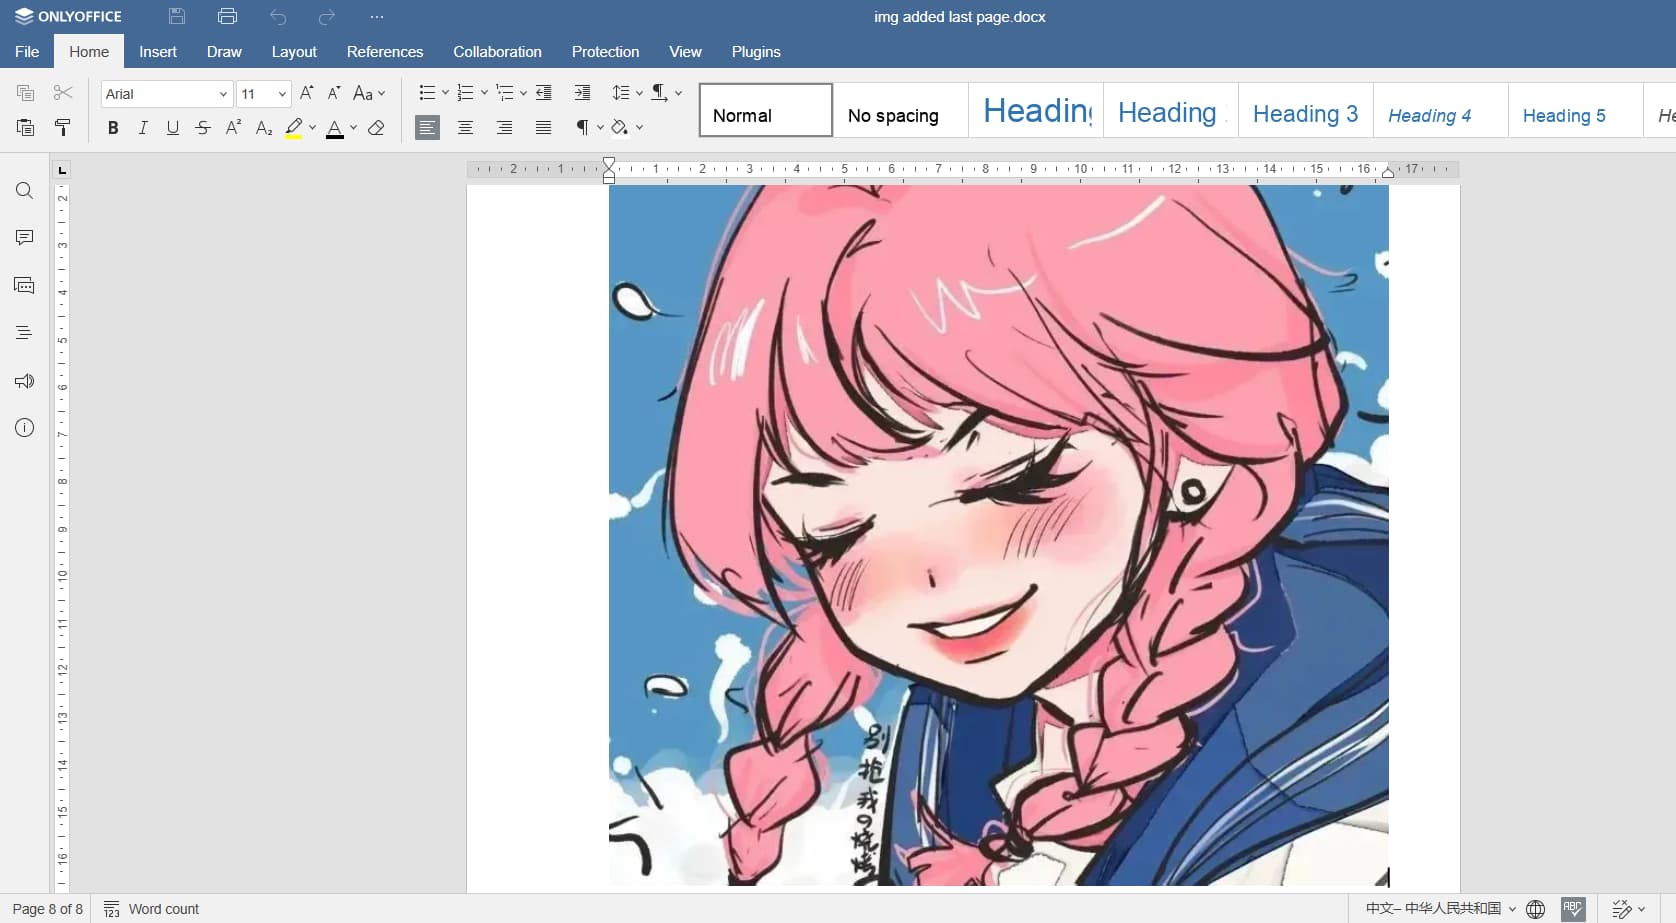Align paragraph left
The height and width of the screenshot is (923, 1676).
(427, 127)
